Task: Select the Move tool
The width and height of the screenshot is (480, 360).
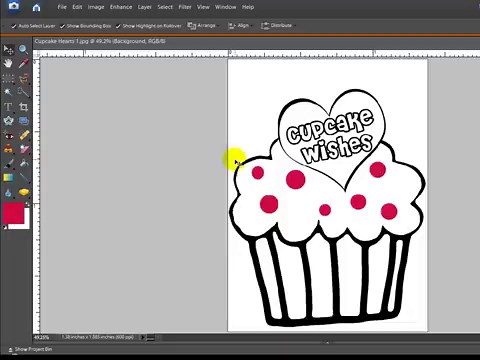Action: (8, 50)
